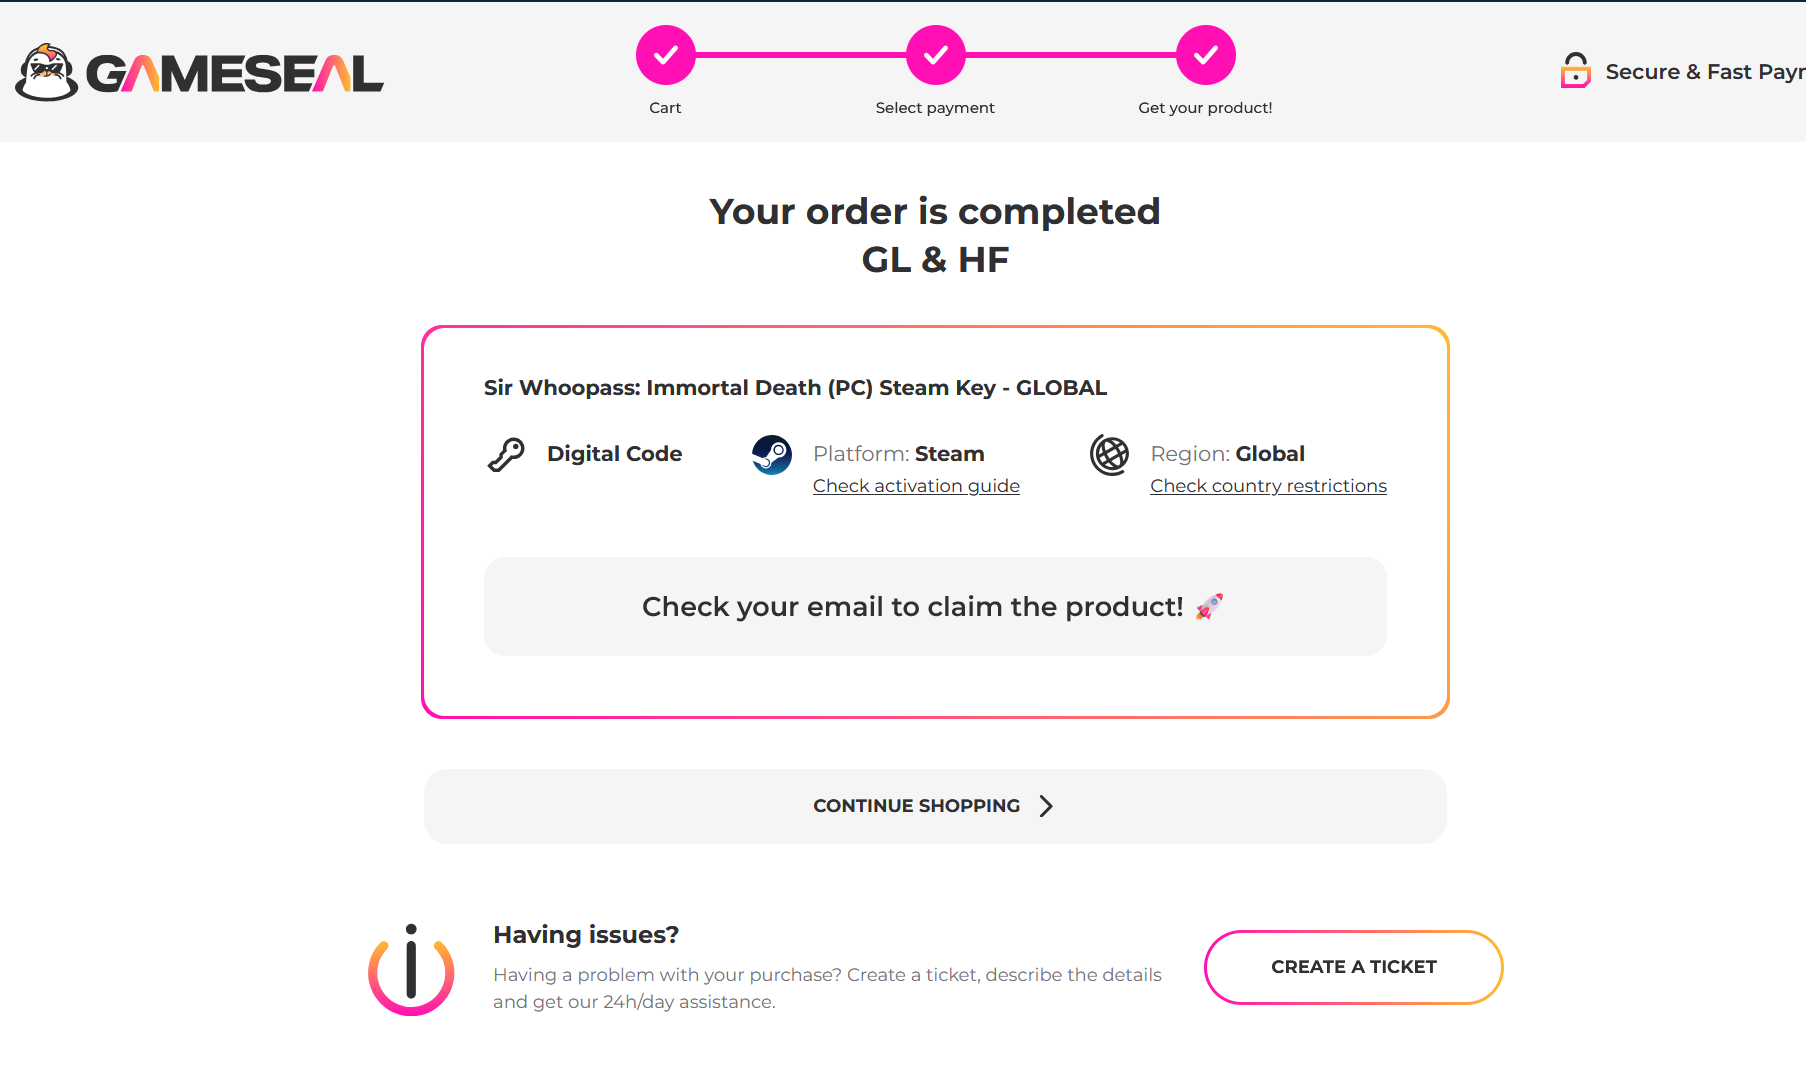1806x1088 pixels.
Task: Click the Cart step checkmark circle
Action: (x=665, y=55)
